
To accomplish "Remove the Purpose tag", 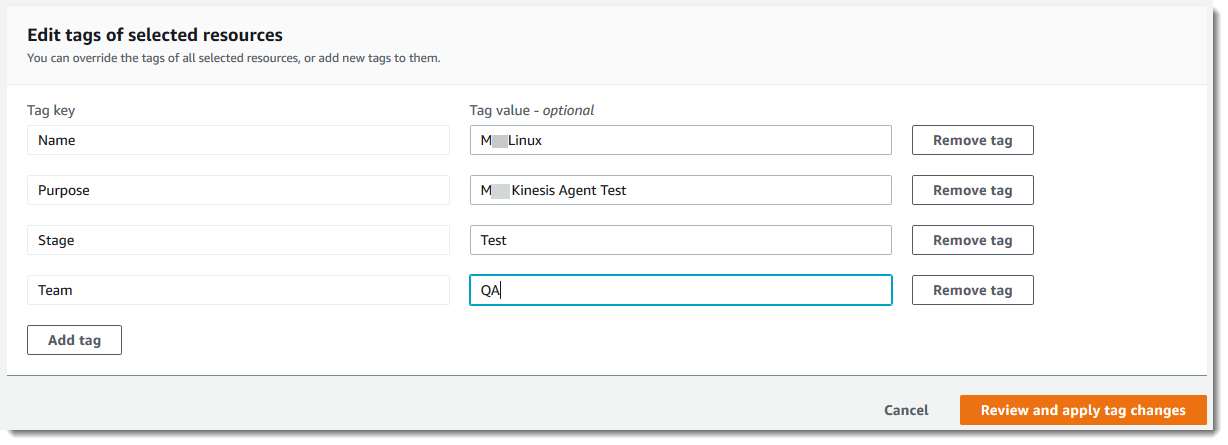I will pyautogui.click(x=972, y=190).
